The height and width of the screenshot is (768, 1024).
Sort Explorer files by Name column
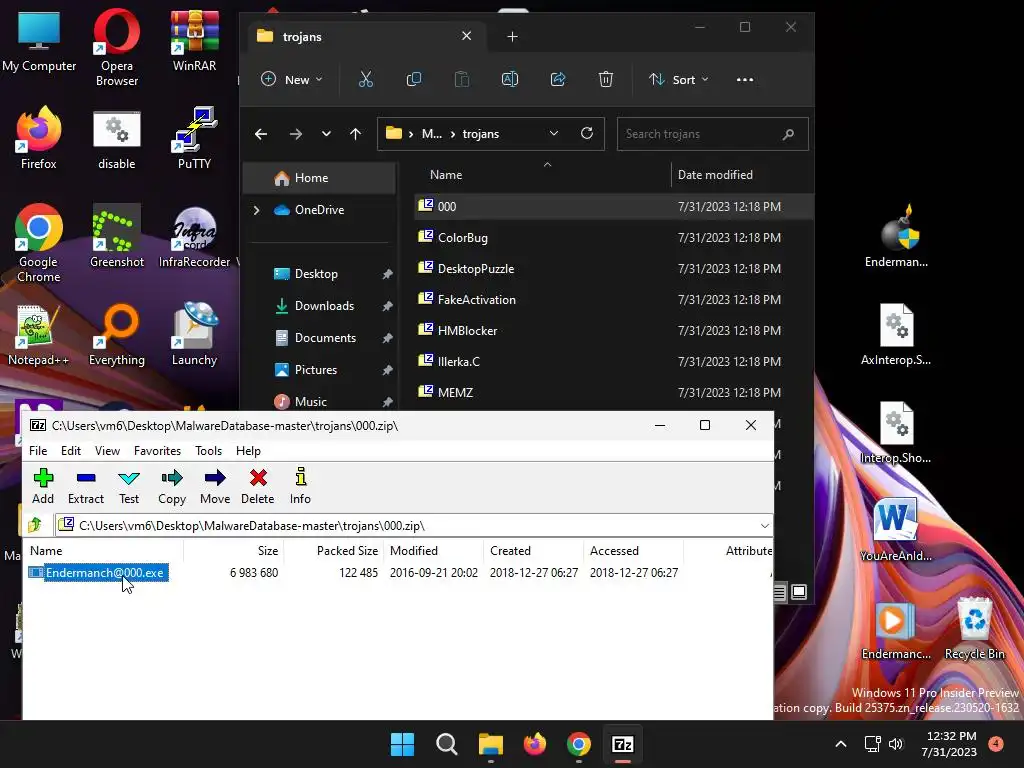coord(541,175)
